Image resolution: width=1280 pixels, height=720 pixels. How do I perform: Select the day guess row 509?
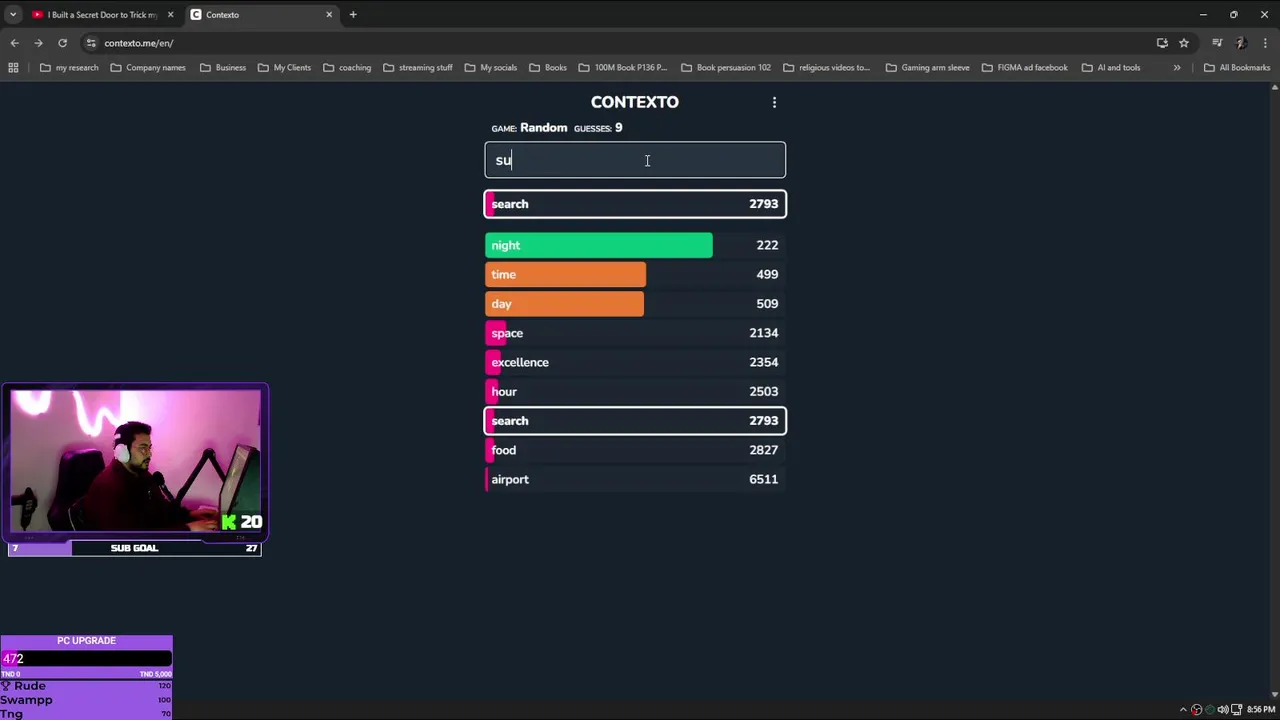tap(635, 303)
